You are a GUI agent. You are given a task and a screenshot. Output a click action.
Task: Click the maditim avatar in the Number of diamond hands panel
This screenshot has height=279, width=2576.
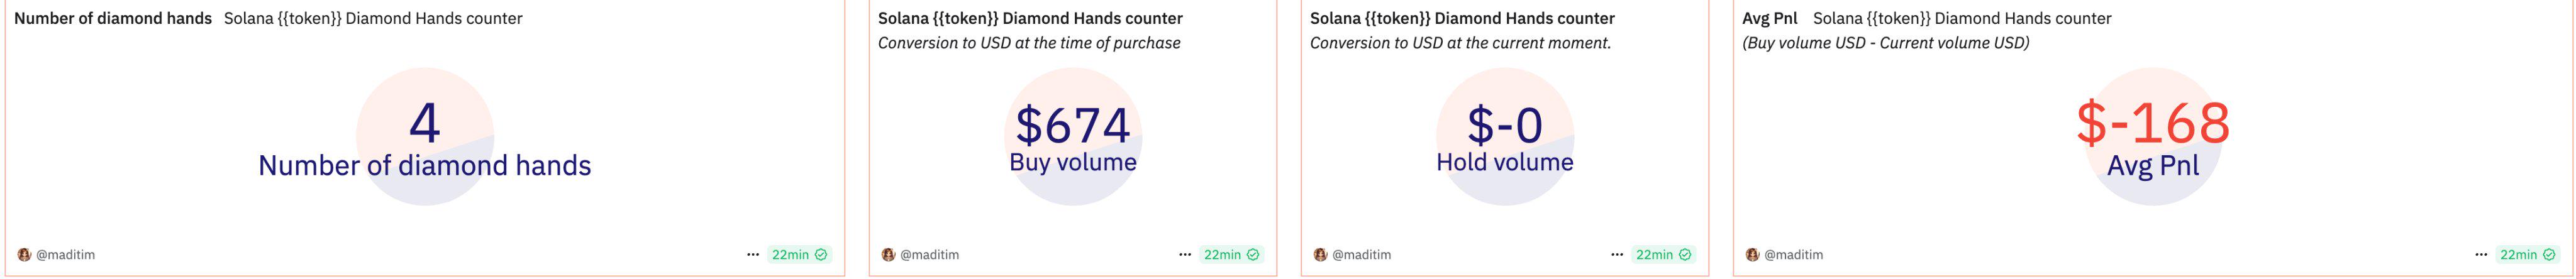pos(24,255)
